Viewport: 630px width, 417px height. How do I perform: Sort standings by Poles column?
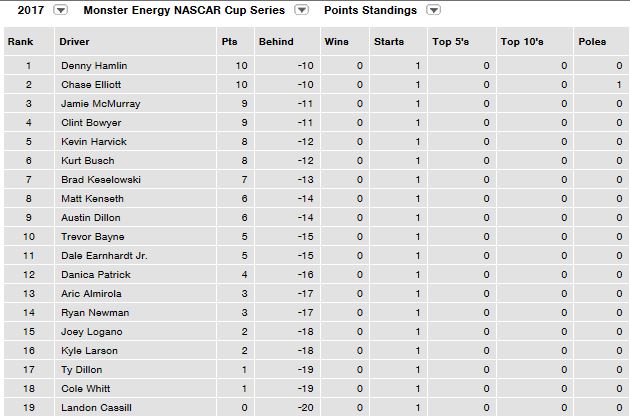(591, 43)
